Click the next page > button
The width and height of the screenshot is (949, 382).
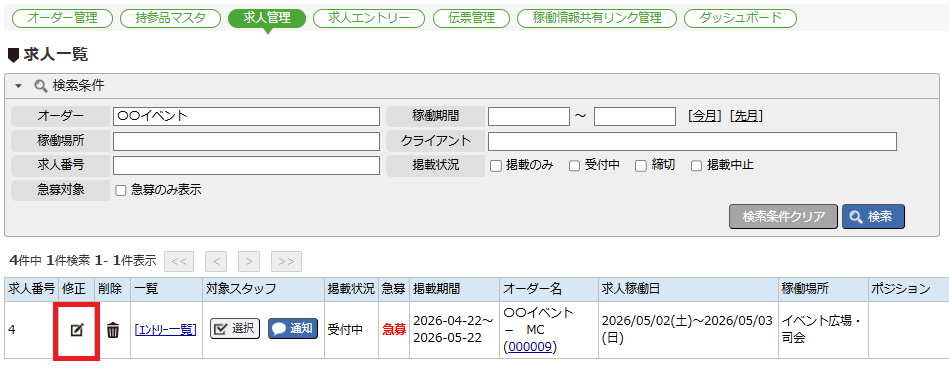[x=249, y=262]
